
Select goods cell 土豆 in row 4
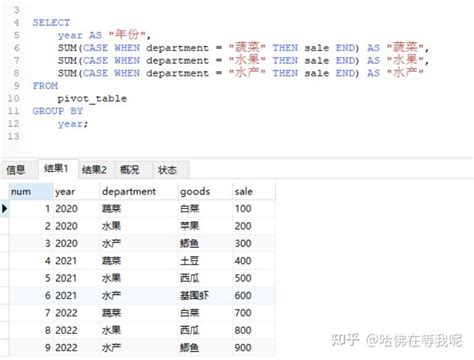pos(205,261)
